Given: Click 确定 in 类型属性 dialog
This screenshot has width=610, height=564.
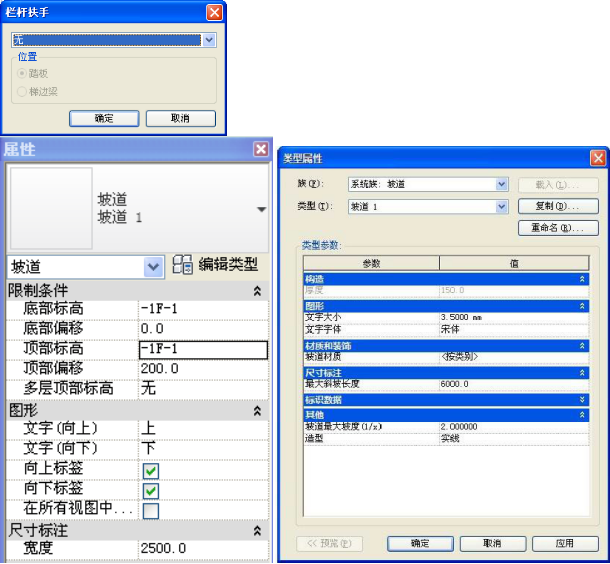Looking at the screenshot, I should (420, 543).
